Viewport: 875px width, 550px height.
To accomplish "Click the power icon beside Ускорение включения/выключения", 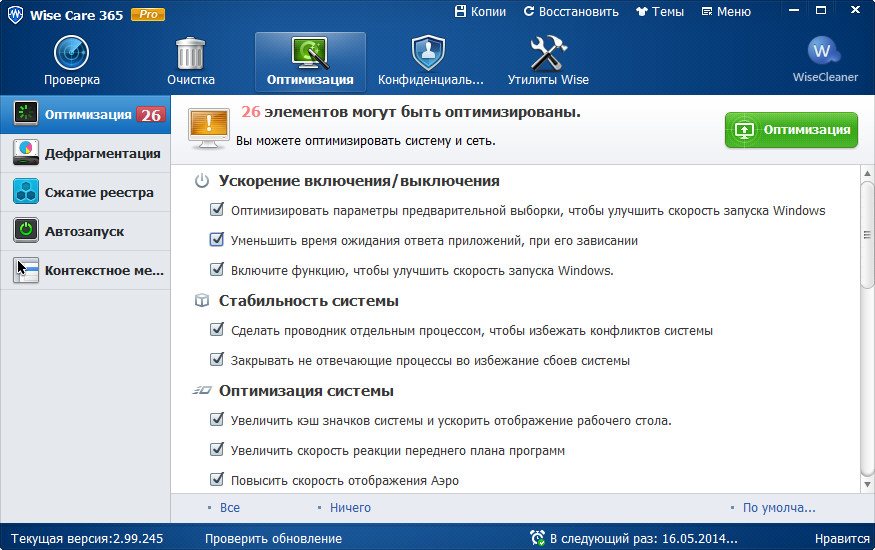I will click(201, 181).
